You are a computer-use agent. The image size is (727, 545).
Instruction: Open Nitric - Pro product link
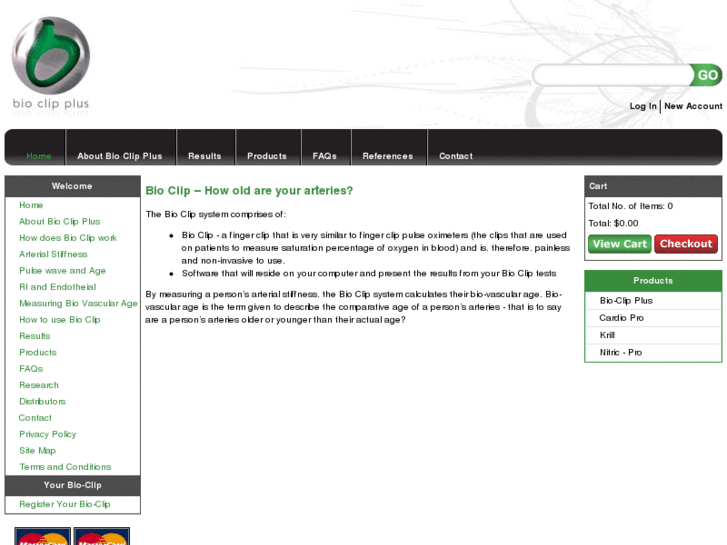[620, 353]
